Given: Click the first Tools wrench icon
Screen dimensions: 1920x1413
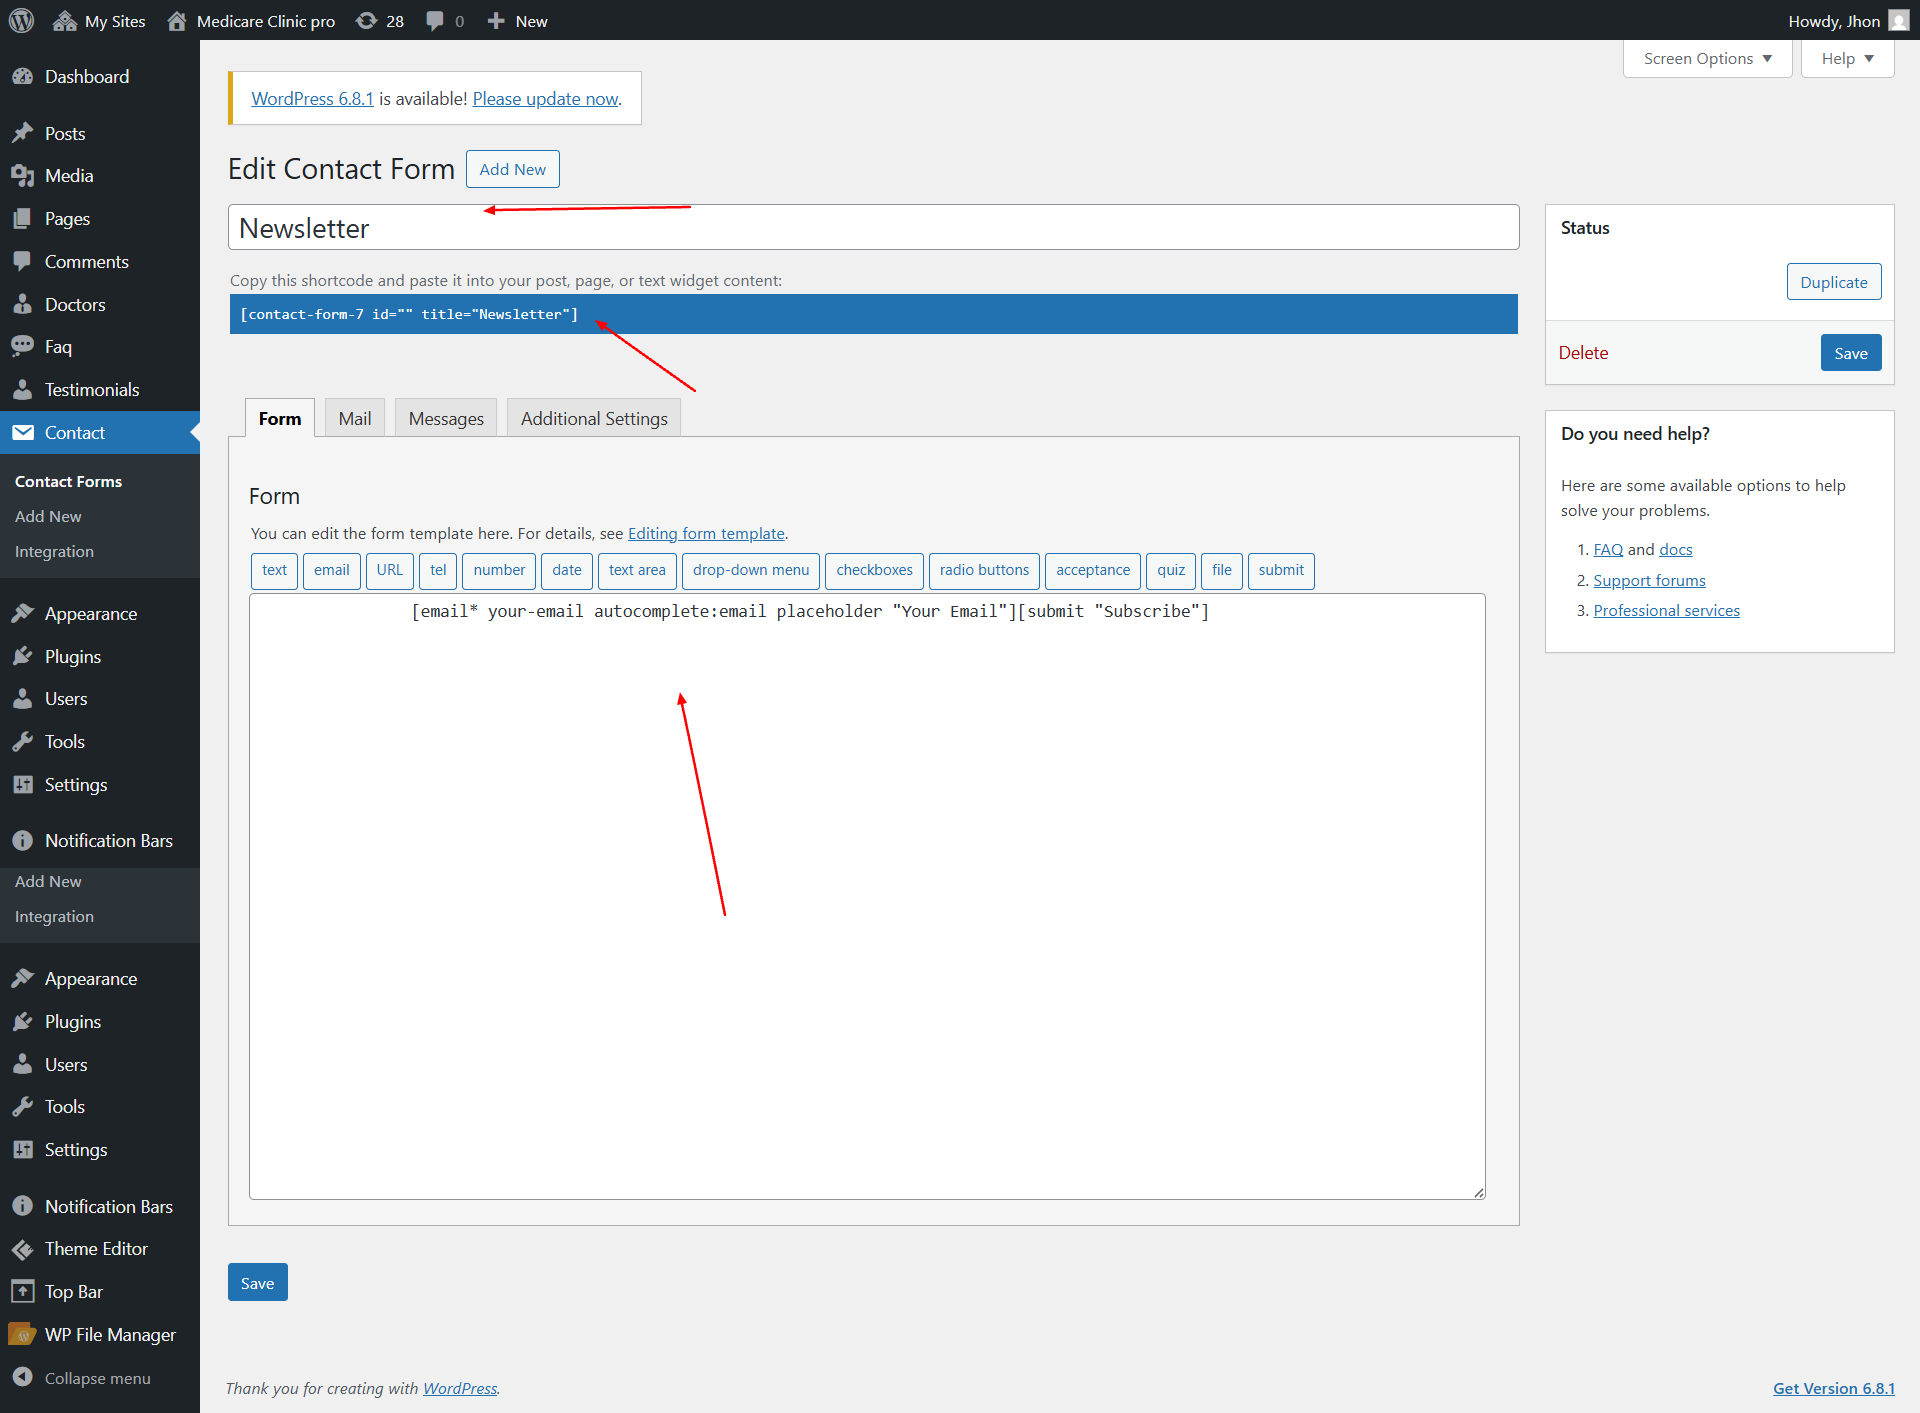Looking at the screenshot, I should pos(23,742).
